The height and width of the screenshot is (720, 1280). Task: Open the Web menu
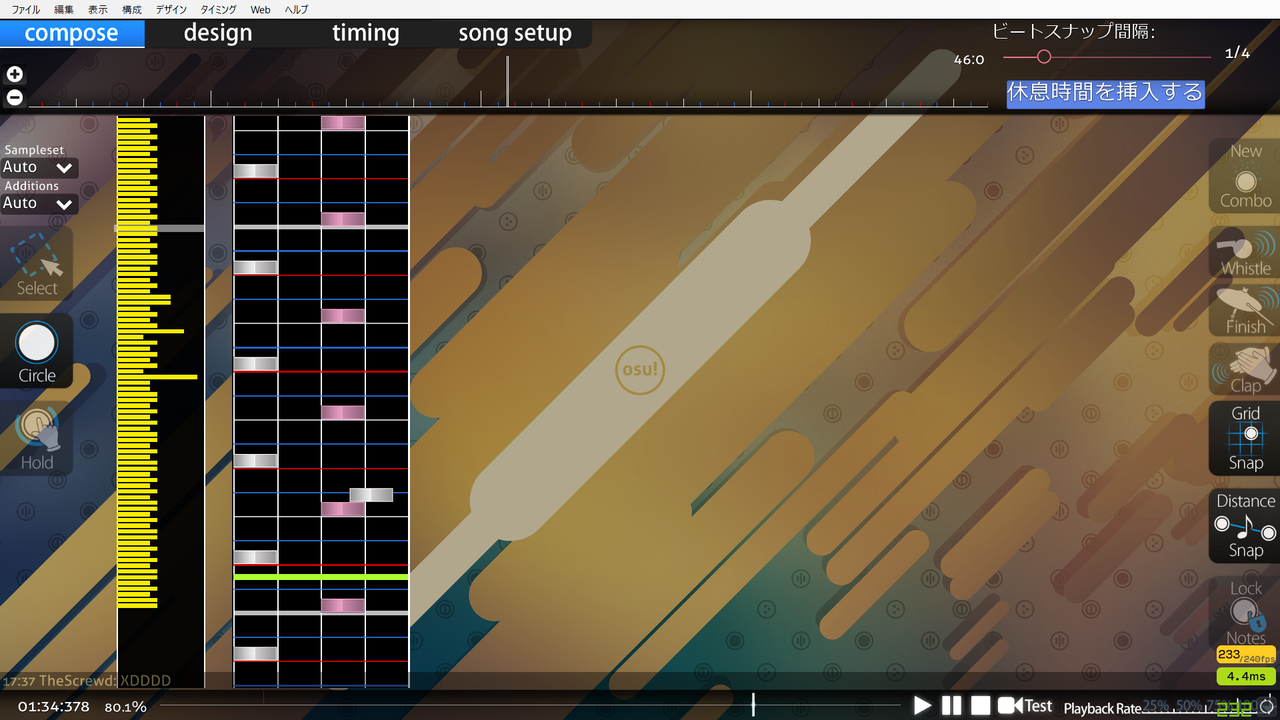click(260, 9)
